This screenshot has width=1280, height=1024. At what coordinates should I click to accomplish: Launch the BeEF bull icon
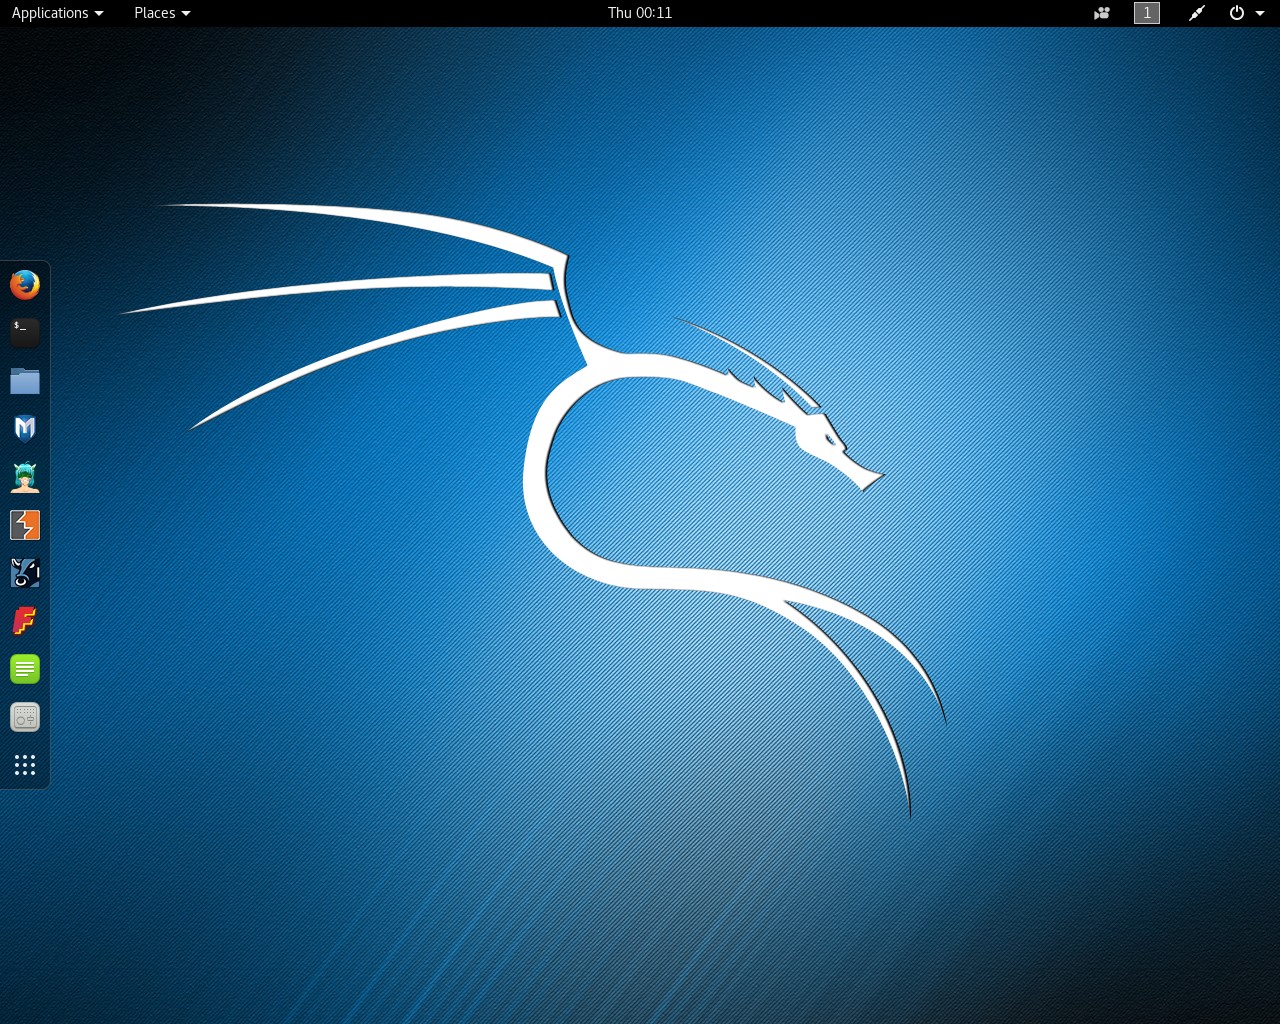[25, 573]
